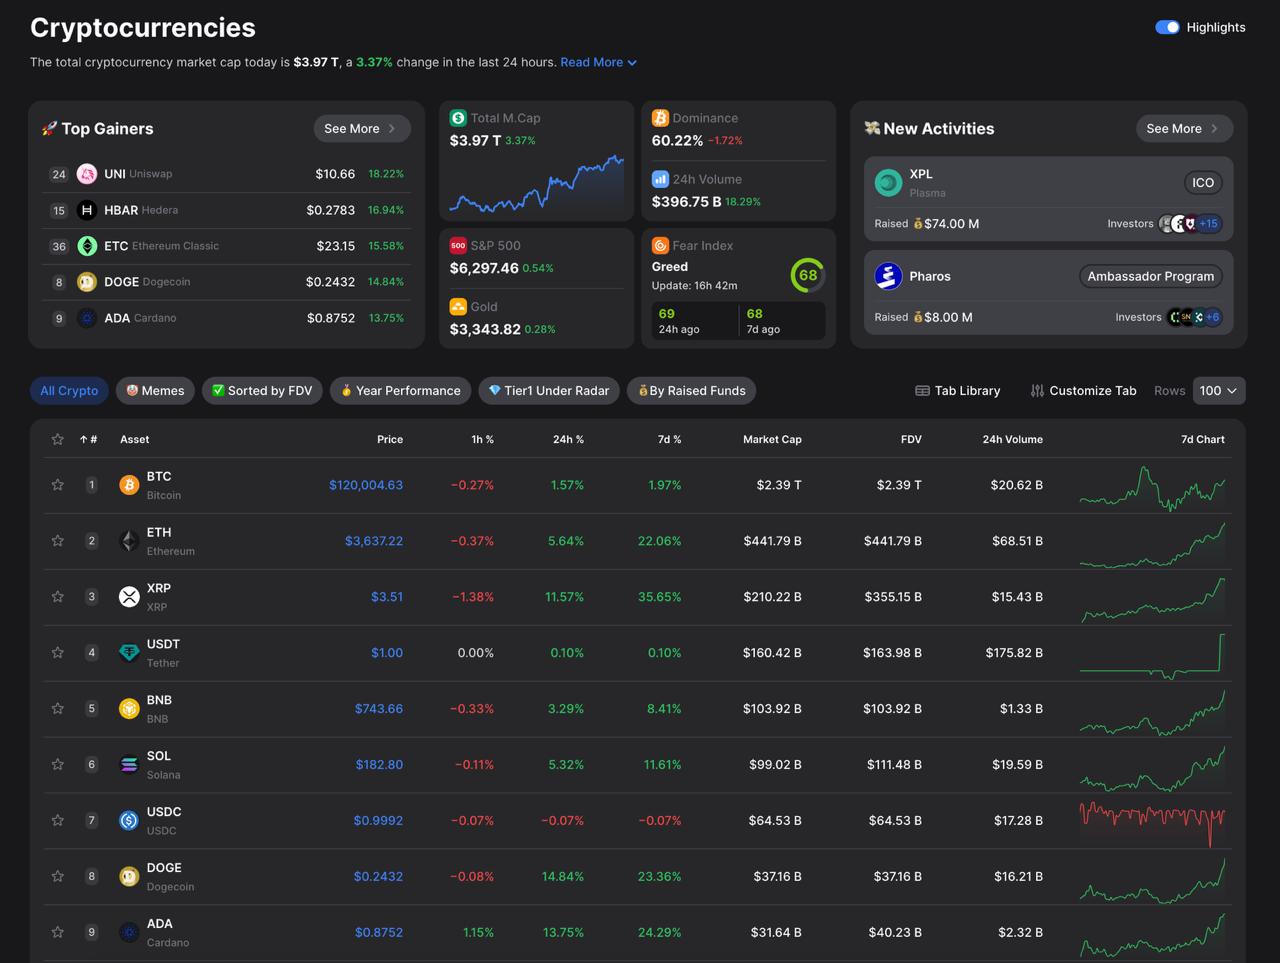Click See More in Top Gainers

(x=361, y=129)
